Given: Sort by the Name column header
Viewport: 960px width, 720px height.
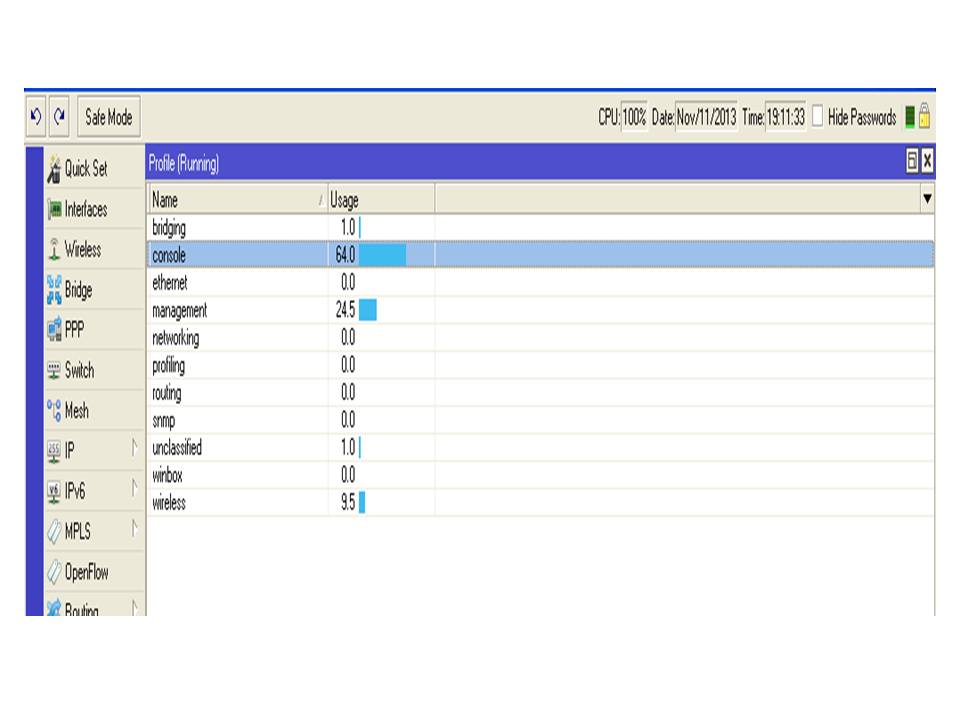Looking at the screenshot, I should 238,200.
